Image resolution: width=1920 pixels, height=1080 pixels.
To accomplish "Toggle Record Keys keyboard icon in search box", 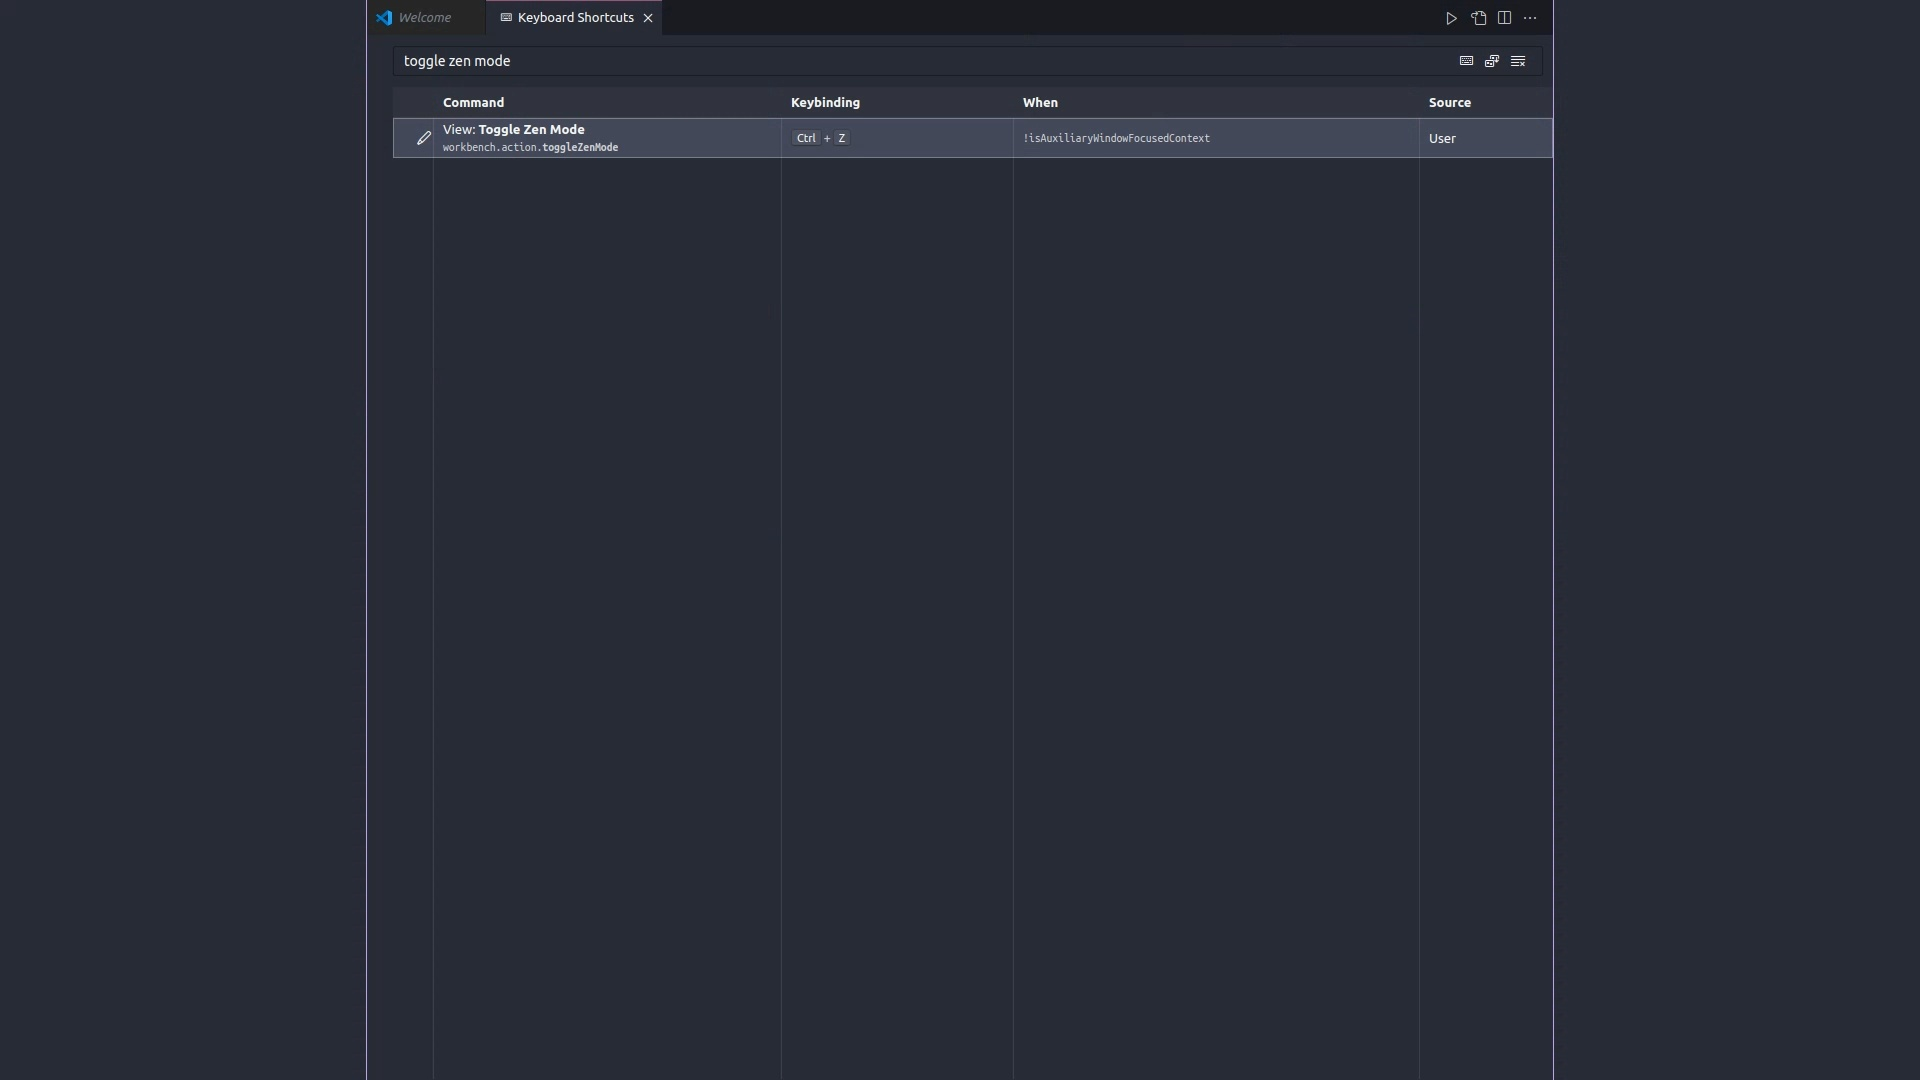I will click(x=1466, y=61).
